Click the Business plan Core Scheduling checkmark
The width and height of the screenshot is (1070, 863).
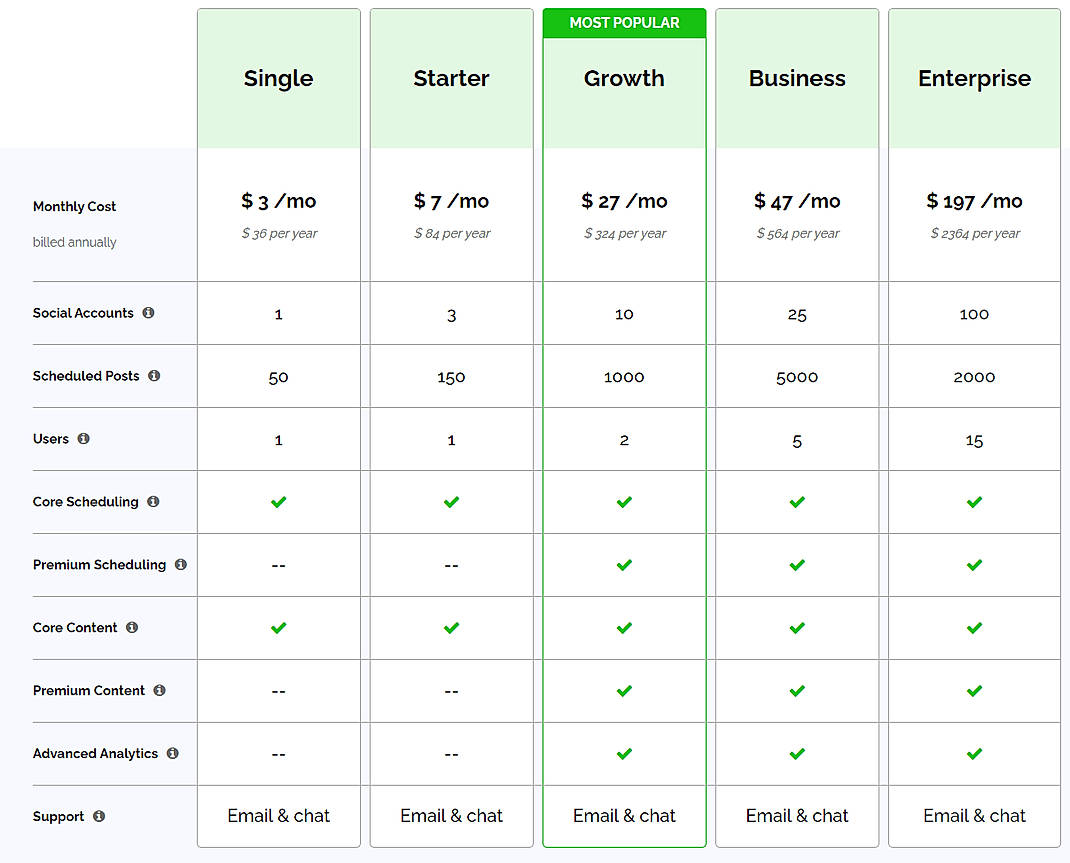796,502
